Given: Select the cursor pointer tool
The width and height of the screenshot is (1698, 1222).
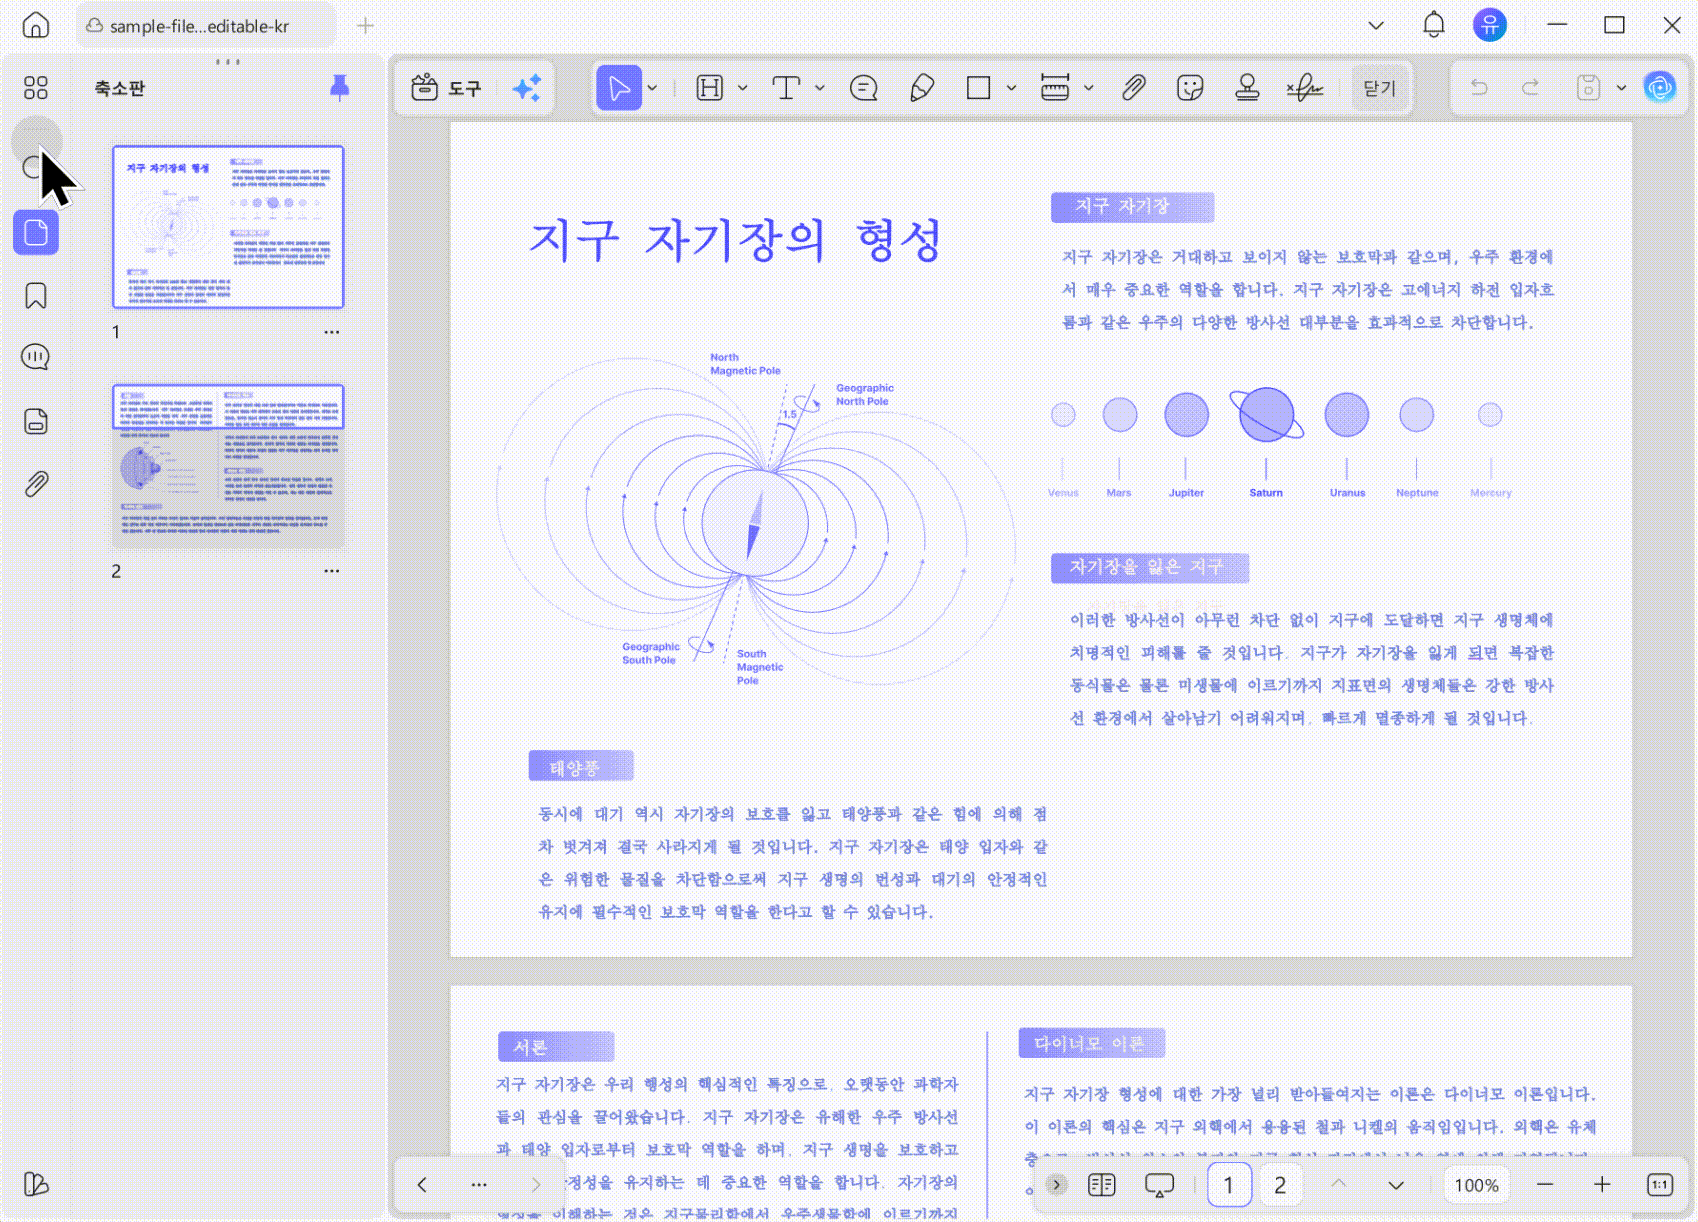Looking at the screenshot, I should pyautogui.click(x=619, y=88).
